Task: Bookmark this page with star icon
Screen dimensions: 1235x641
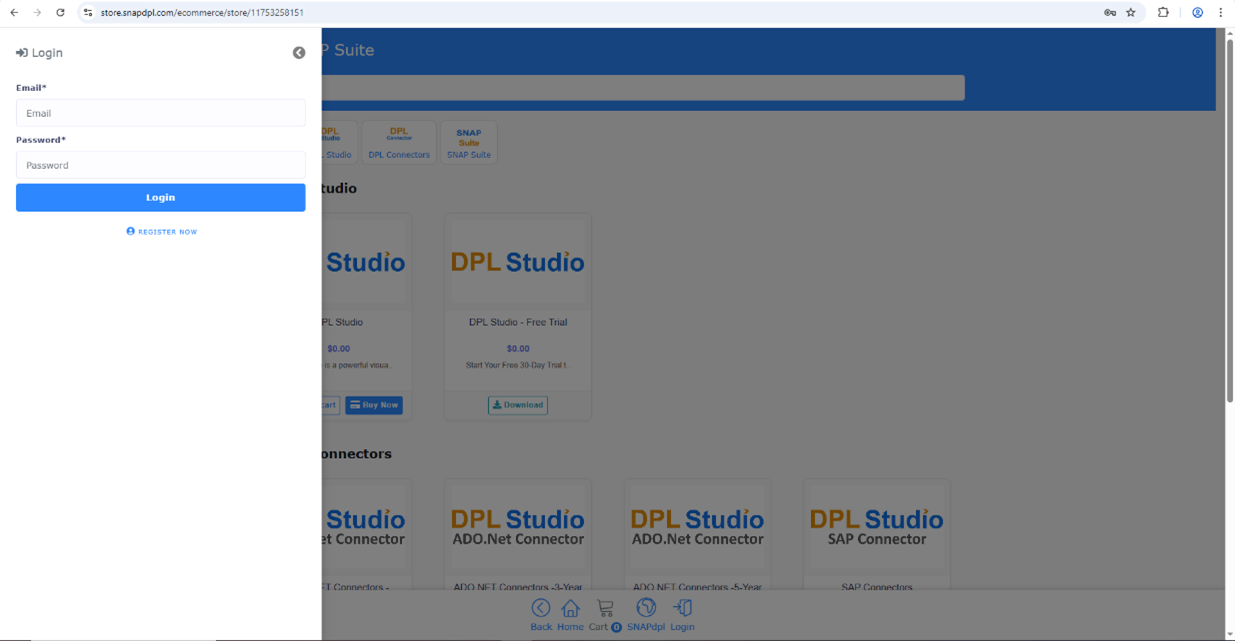Action: click(x=1131, y=13)
